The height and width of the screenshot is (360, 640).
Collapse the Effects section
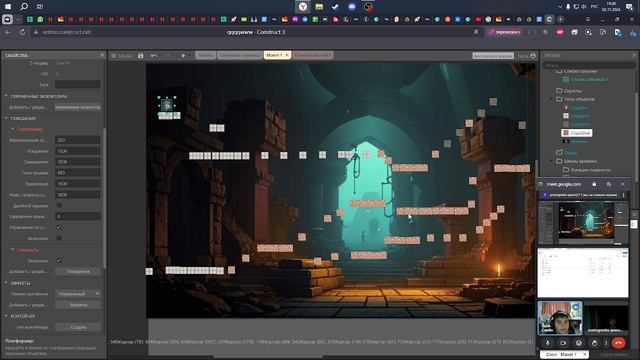click(x=6, y=282)
